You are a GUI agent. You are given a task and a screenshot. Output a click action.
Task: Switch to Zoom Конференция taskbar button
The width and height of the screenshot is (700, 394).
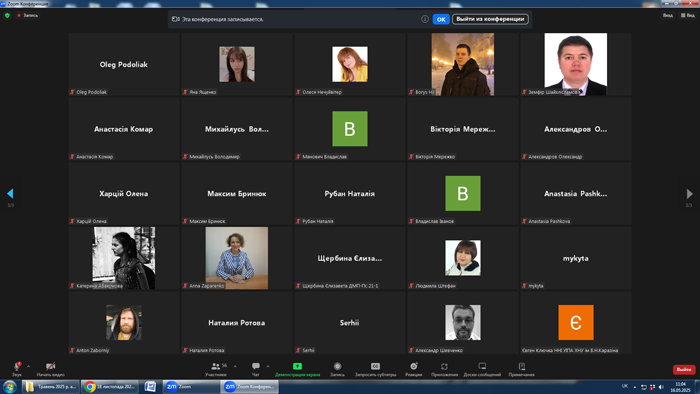[x=250, y=386]
